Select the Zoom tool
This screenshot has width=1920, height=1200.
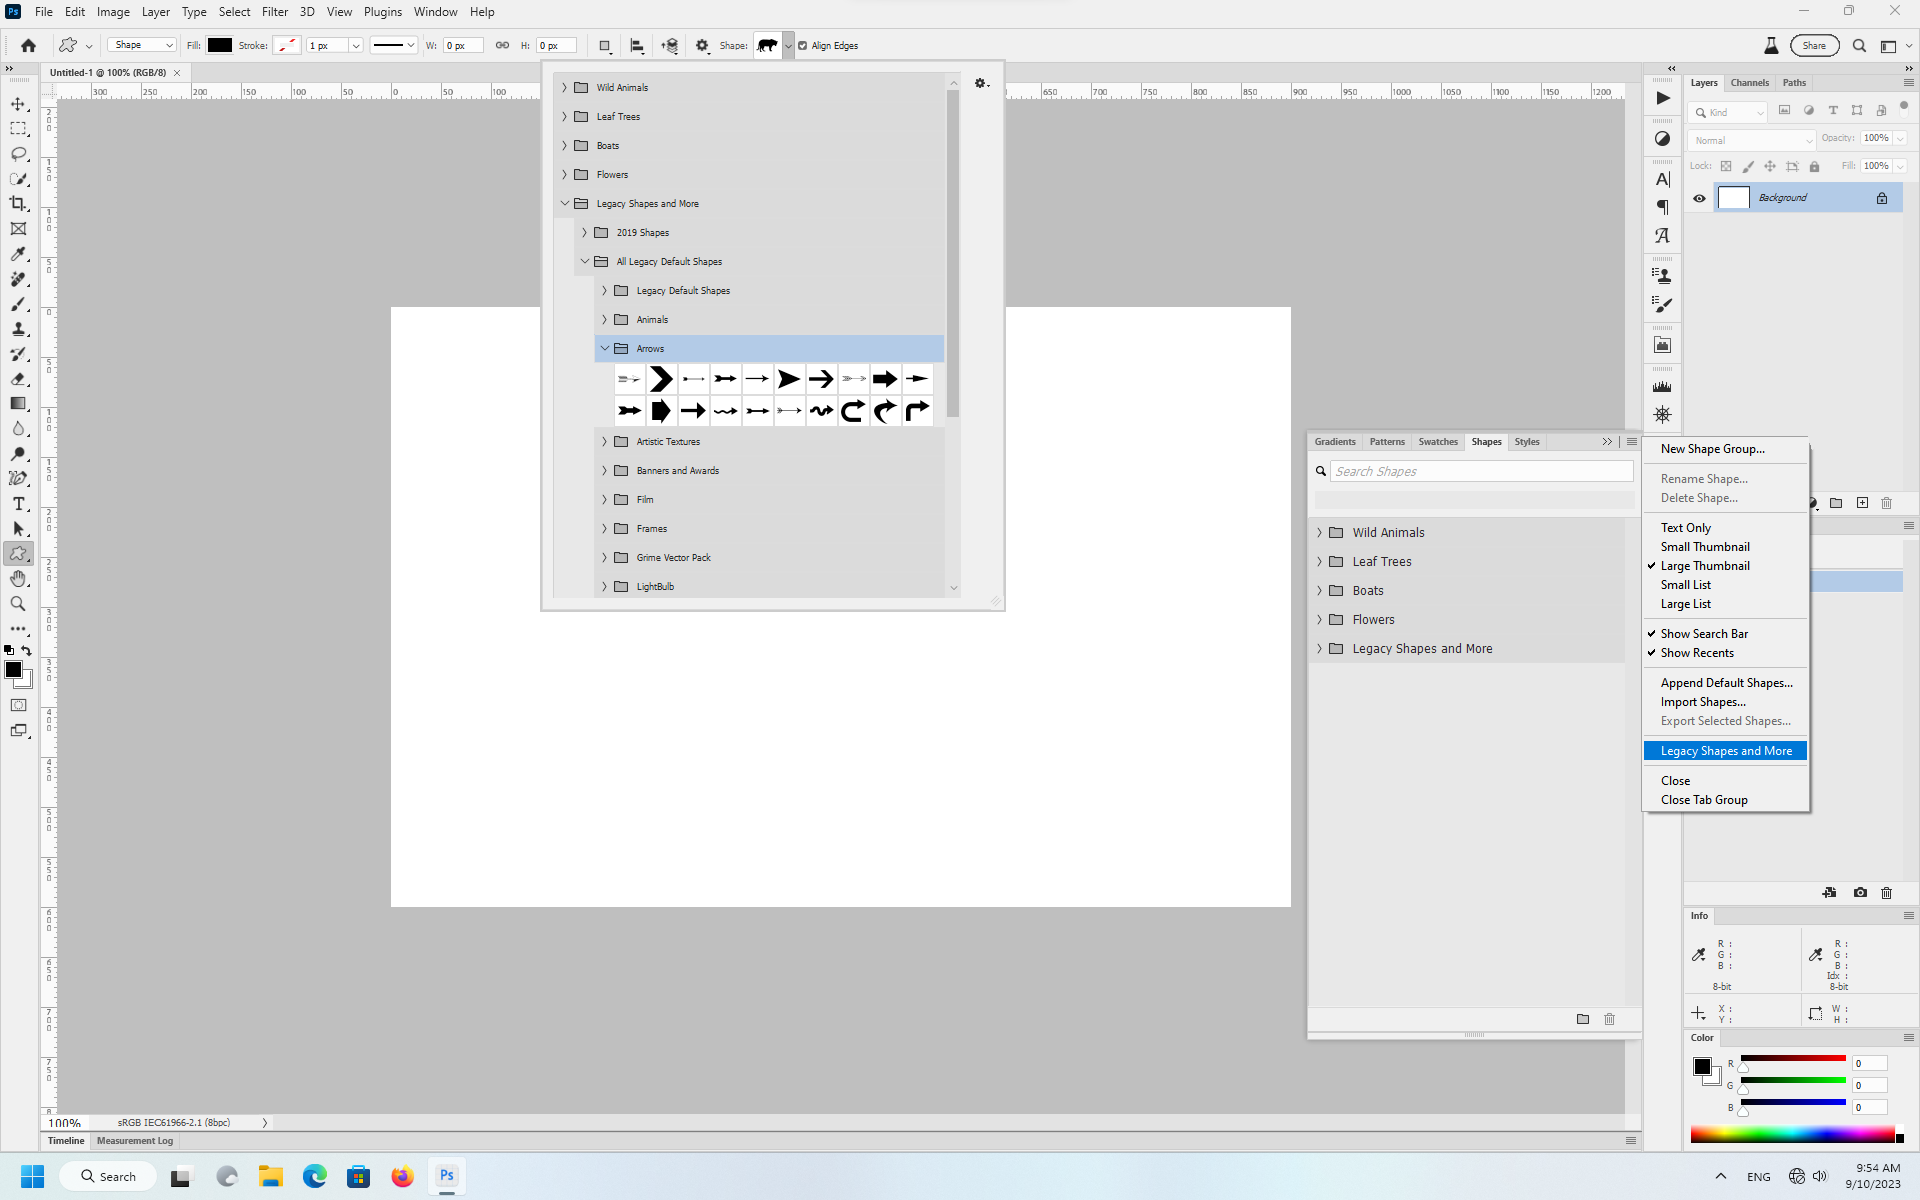click(18, 603)
